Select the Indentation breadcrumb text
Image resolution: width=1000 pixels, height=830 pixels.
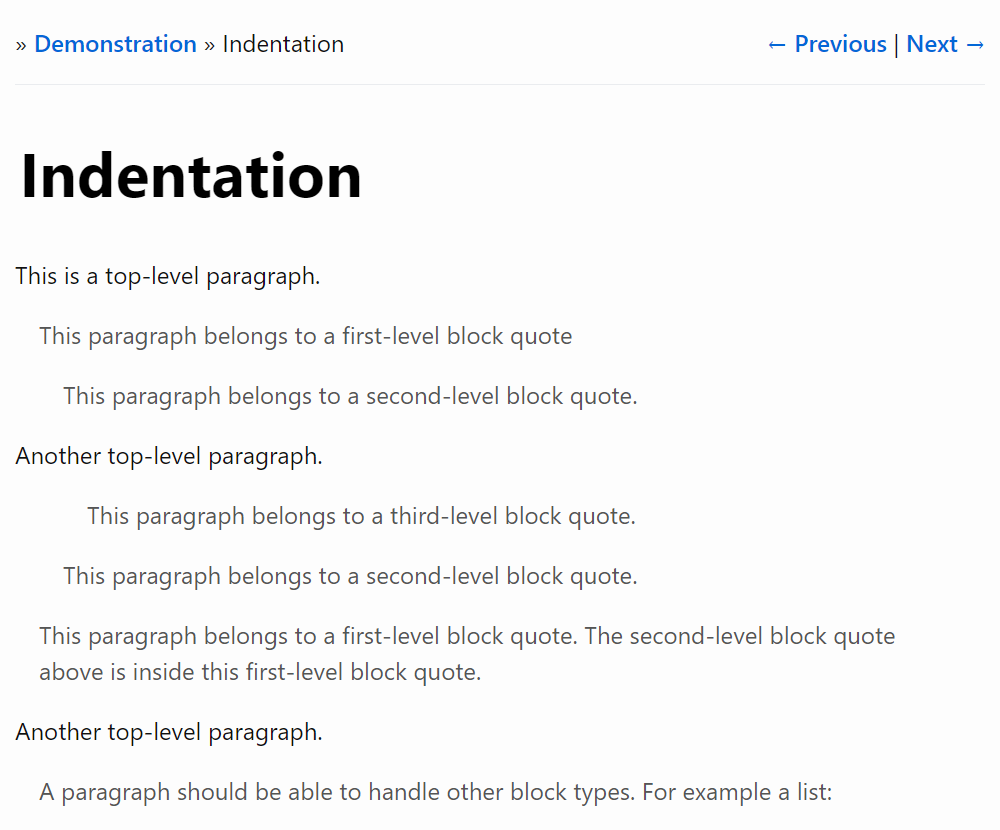click(x=283, y=44)
